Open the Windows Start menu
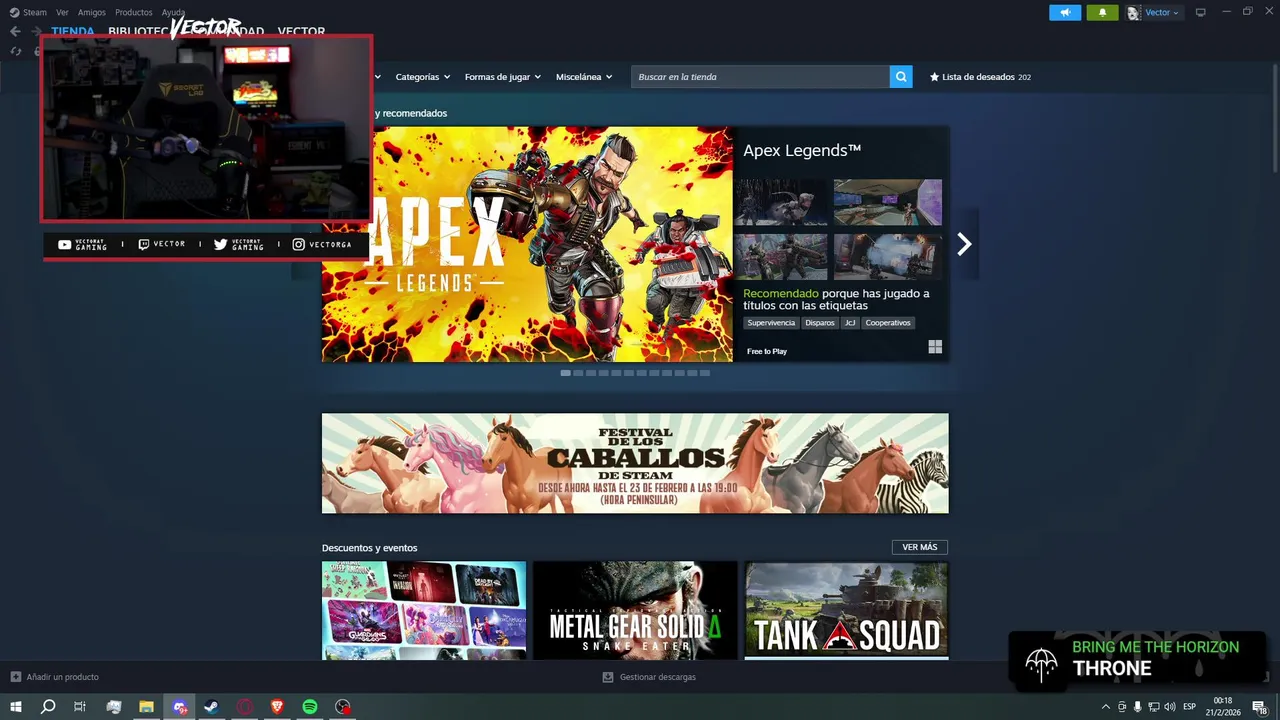This screenshot has height=720, width=1280. (15, 707)
